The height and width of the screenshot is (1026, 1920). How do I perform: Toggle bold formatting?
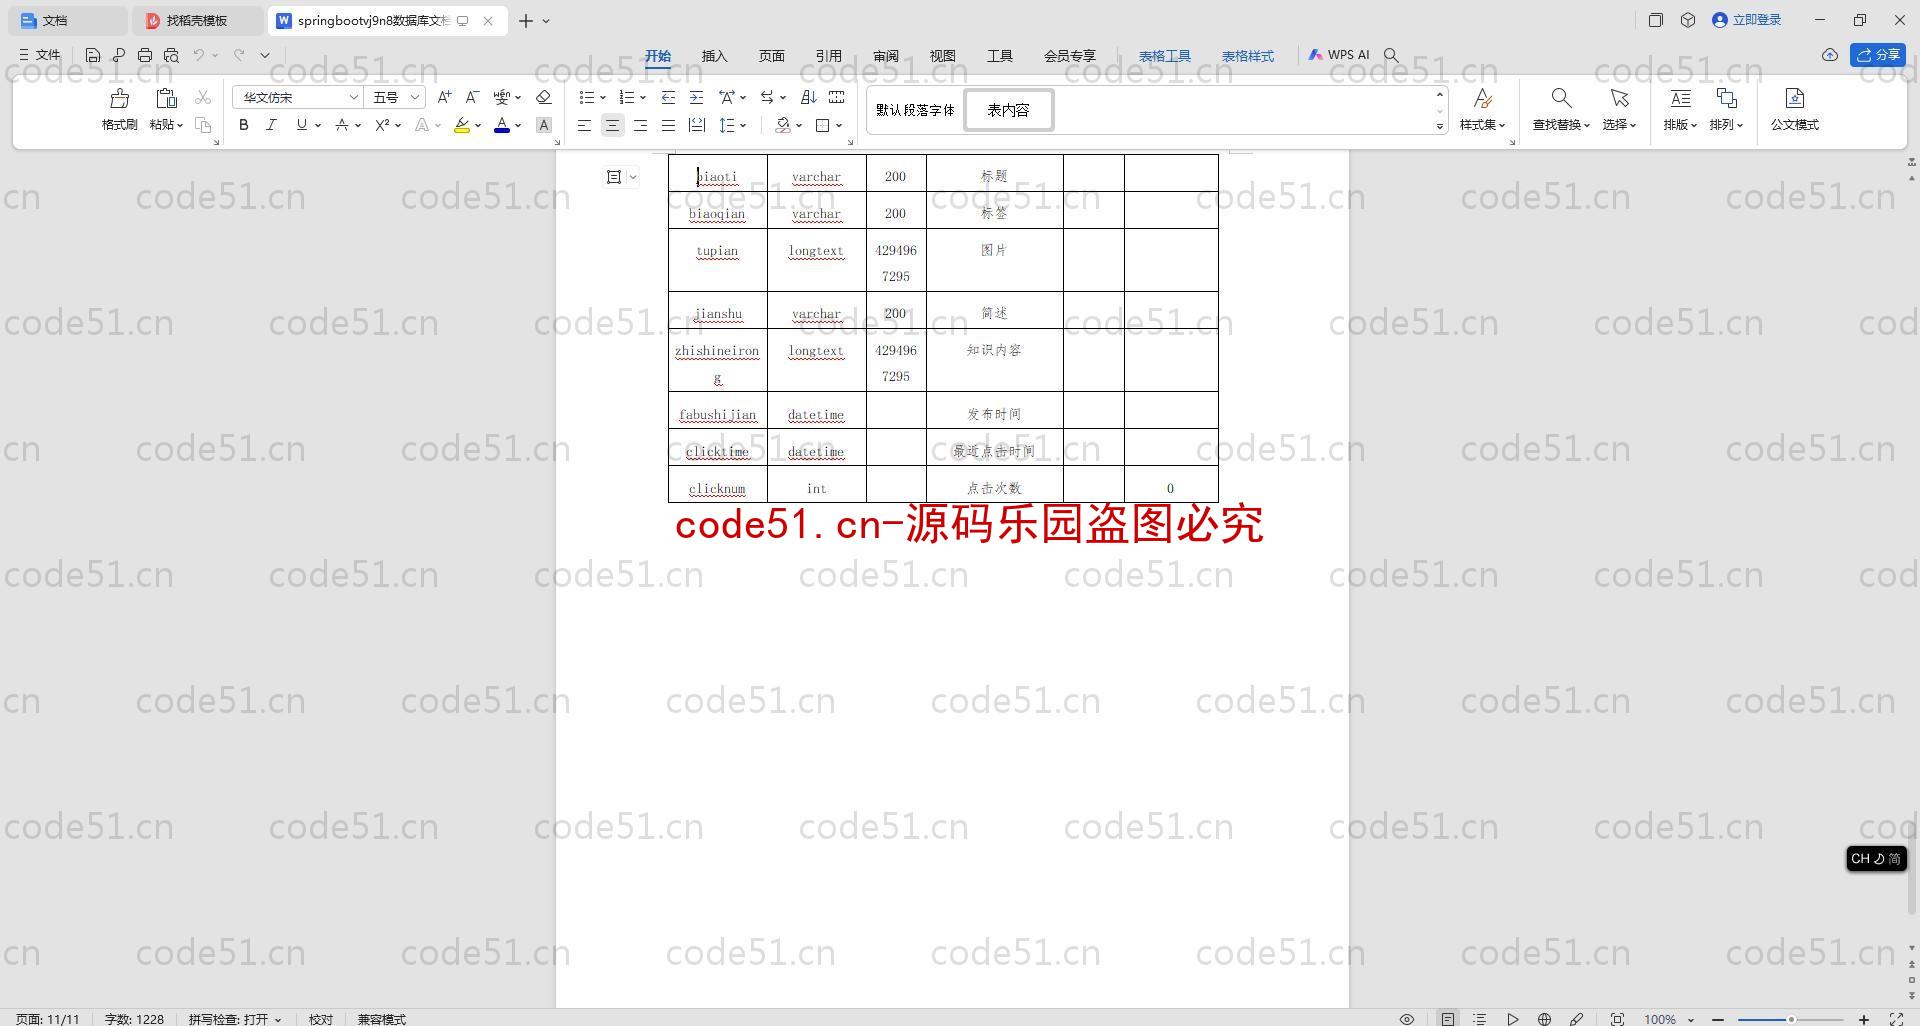pyautogui.click(x=243, y=125)
